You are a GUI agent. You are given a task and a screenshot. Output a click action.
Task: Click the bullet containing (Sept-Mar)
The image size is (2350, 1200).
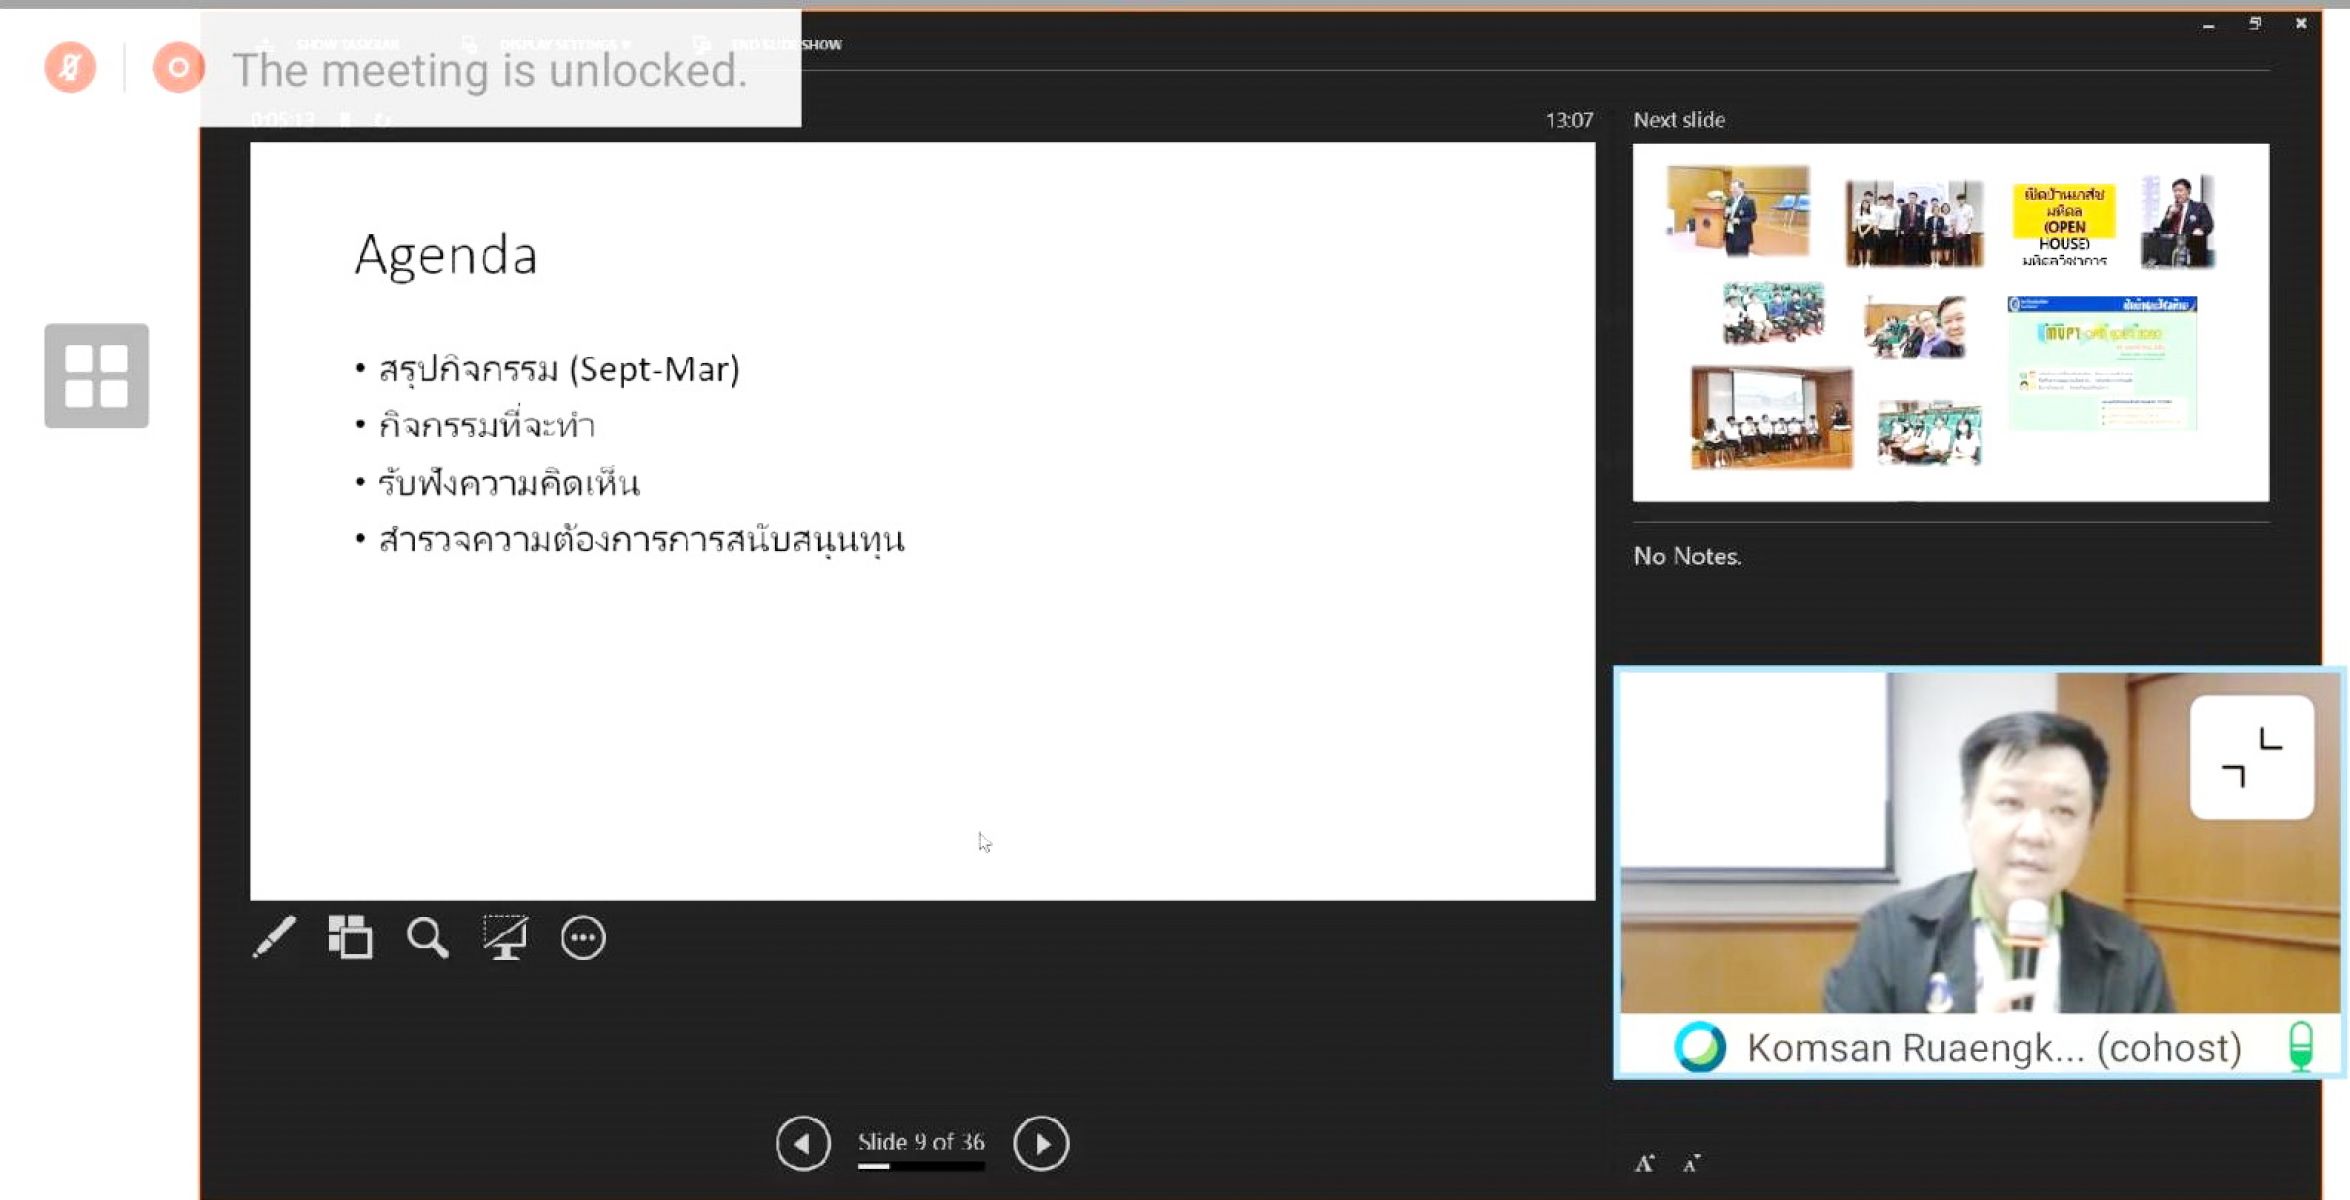pyautogui.click(x=558, y=369)
